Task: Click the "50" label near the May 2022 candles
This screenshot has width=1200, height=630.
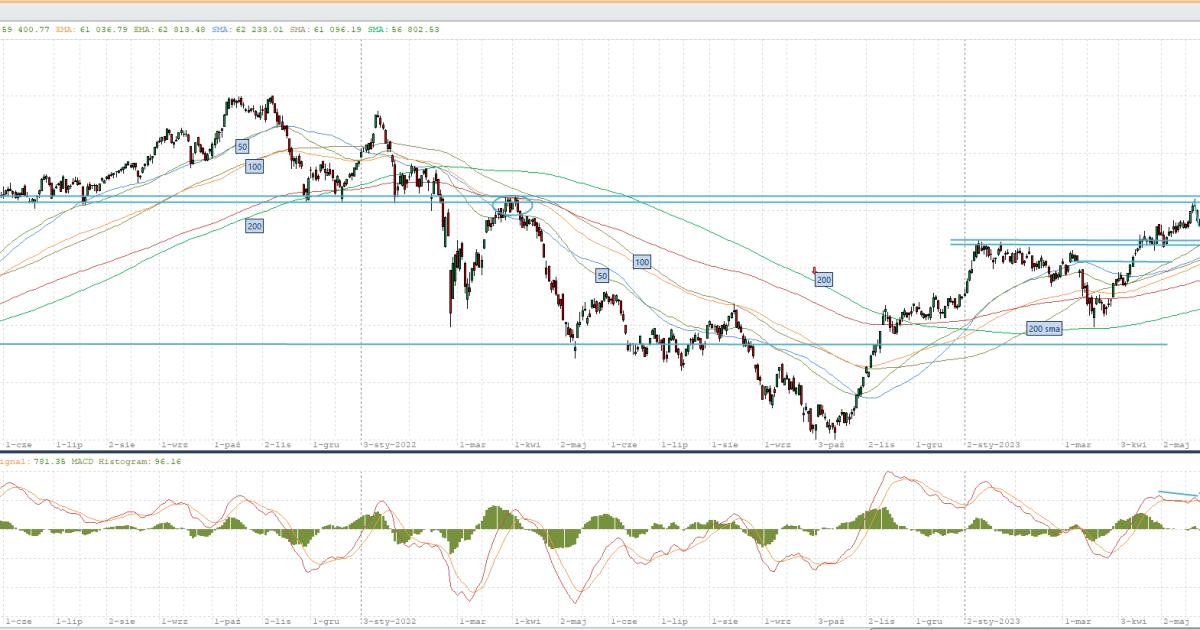Action: 602,275
